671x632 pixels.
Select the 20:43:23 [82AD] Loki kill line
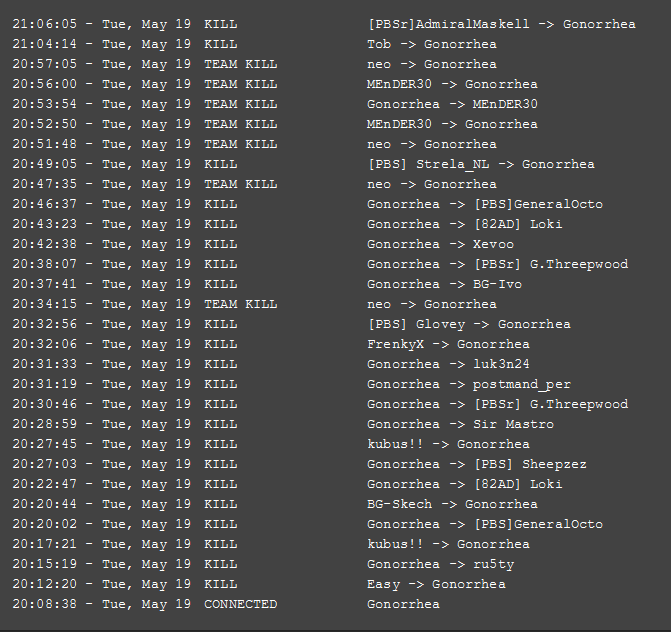tap(464, 224)
